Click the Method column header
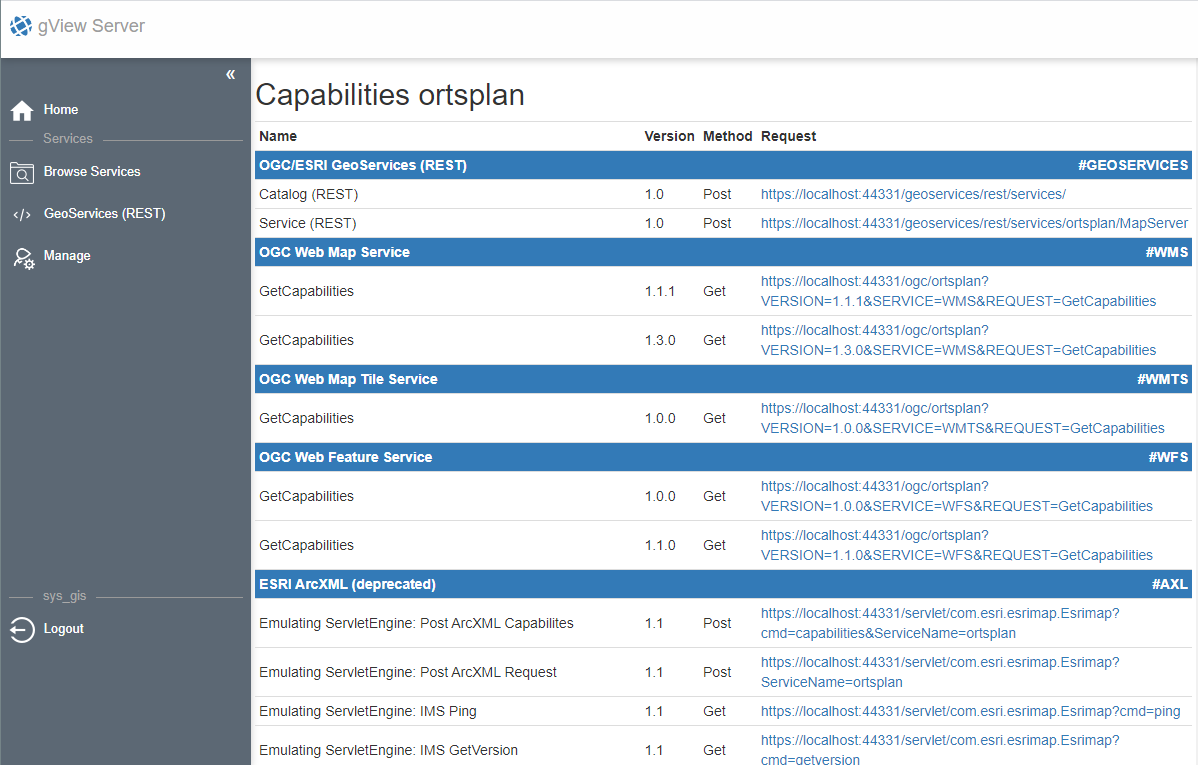Screen dimensions: 1198x765 pos(727,136)
